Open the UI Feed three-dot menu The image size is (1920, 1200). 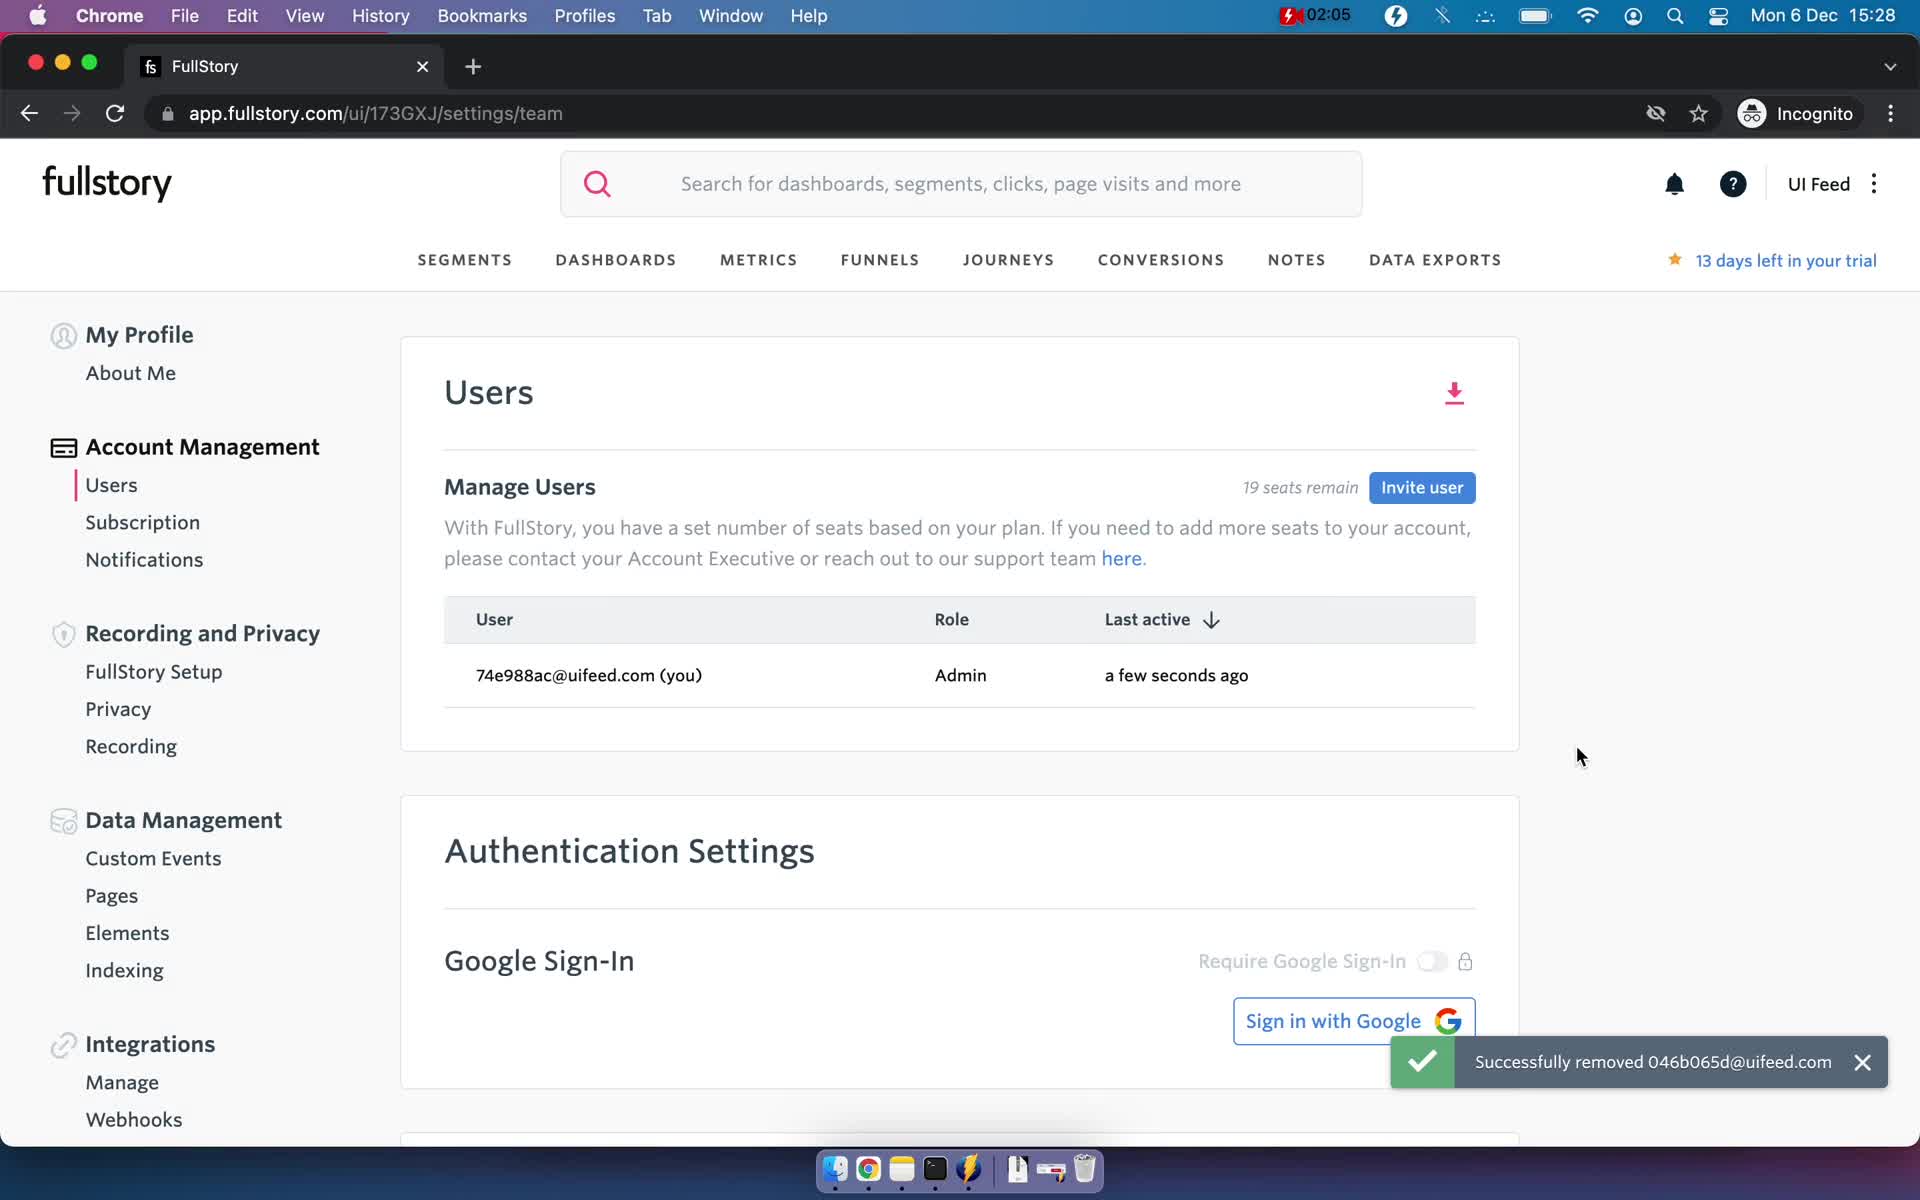pyautogui.click(x=1874, y=184)
